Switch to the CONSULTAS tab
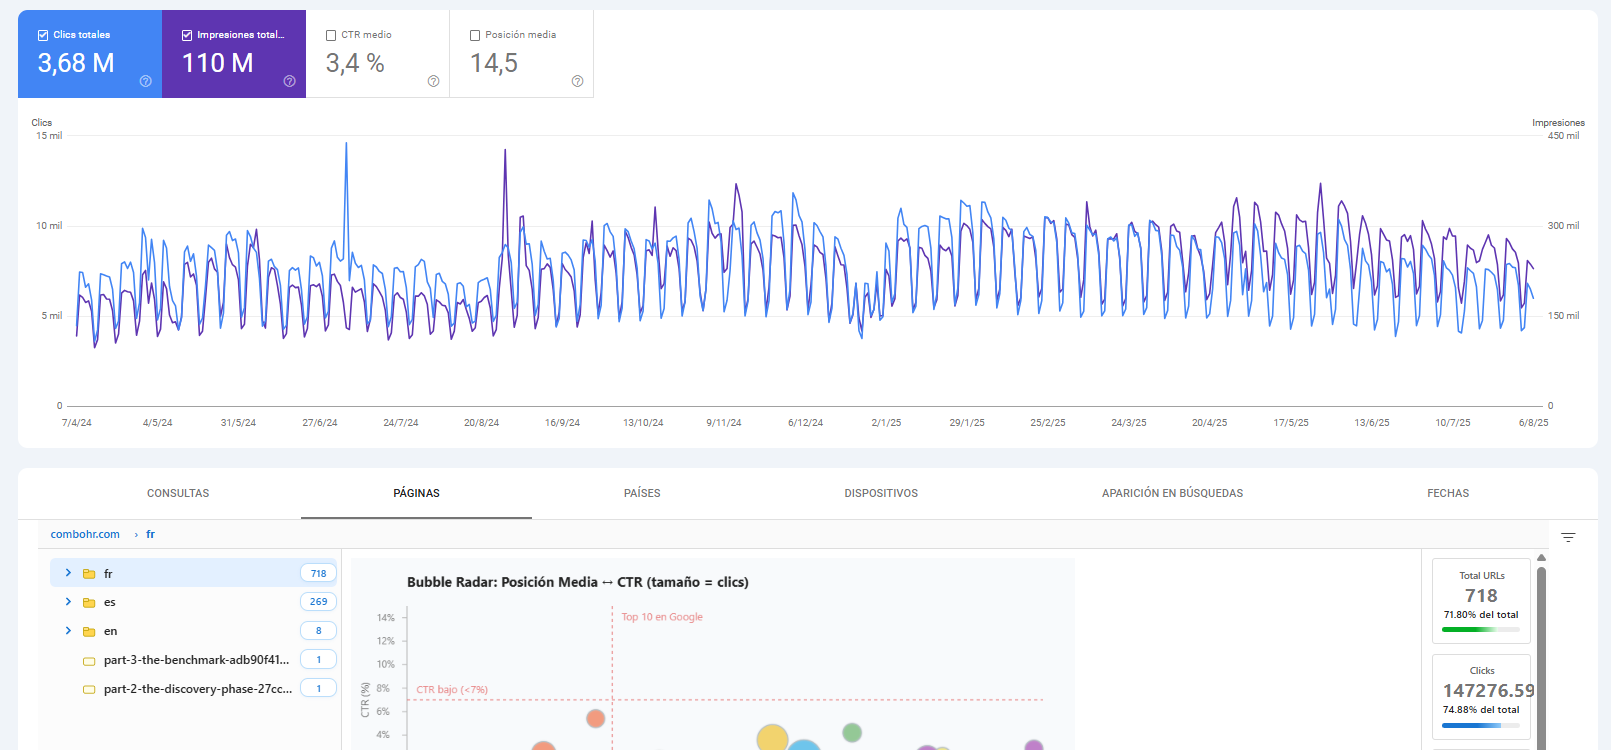The width and height of the screenshot is (1611, 750). pyautogui.click(x=178, y=493)
